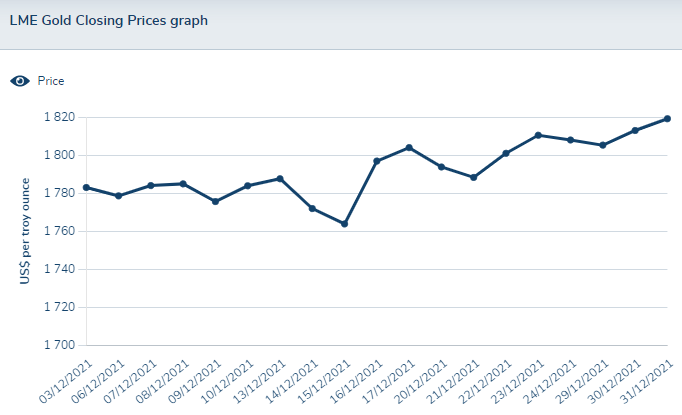This screenshot has height=415, width=682.
Task: Select the 06/12/2021 price point
Action: [118, 196]
